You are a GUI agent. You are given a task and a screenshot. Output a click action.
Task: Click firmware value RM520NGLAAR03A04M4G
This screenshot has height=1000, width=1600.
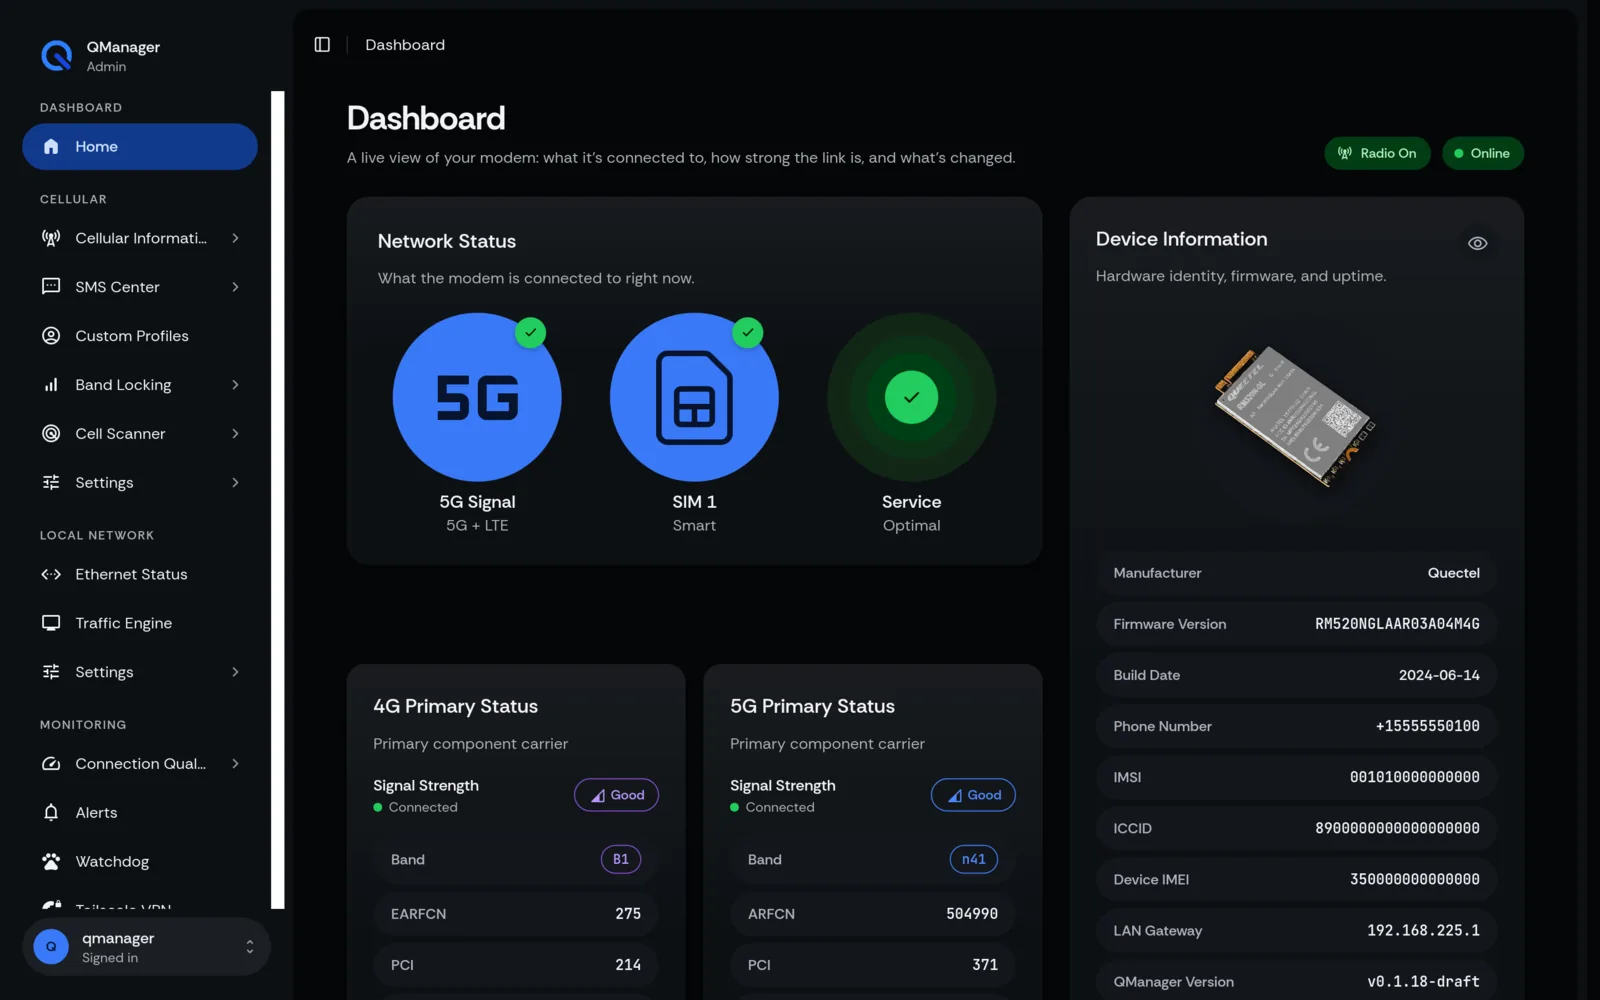click(1397, 624)
